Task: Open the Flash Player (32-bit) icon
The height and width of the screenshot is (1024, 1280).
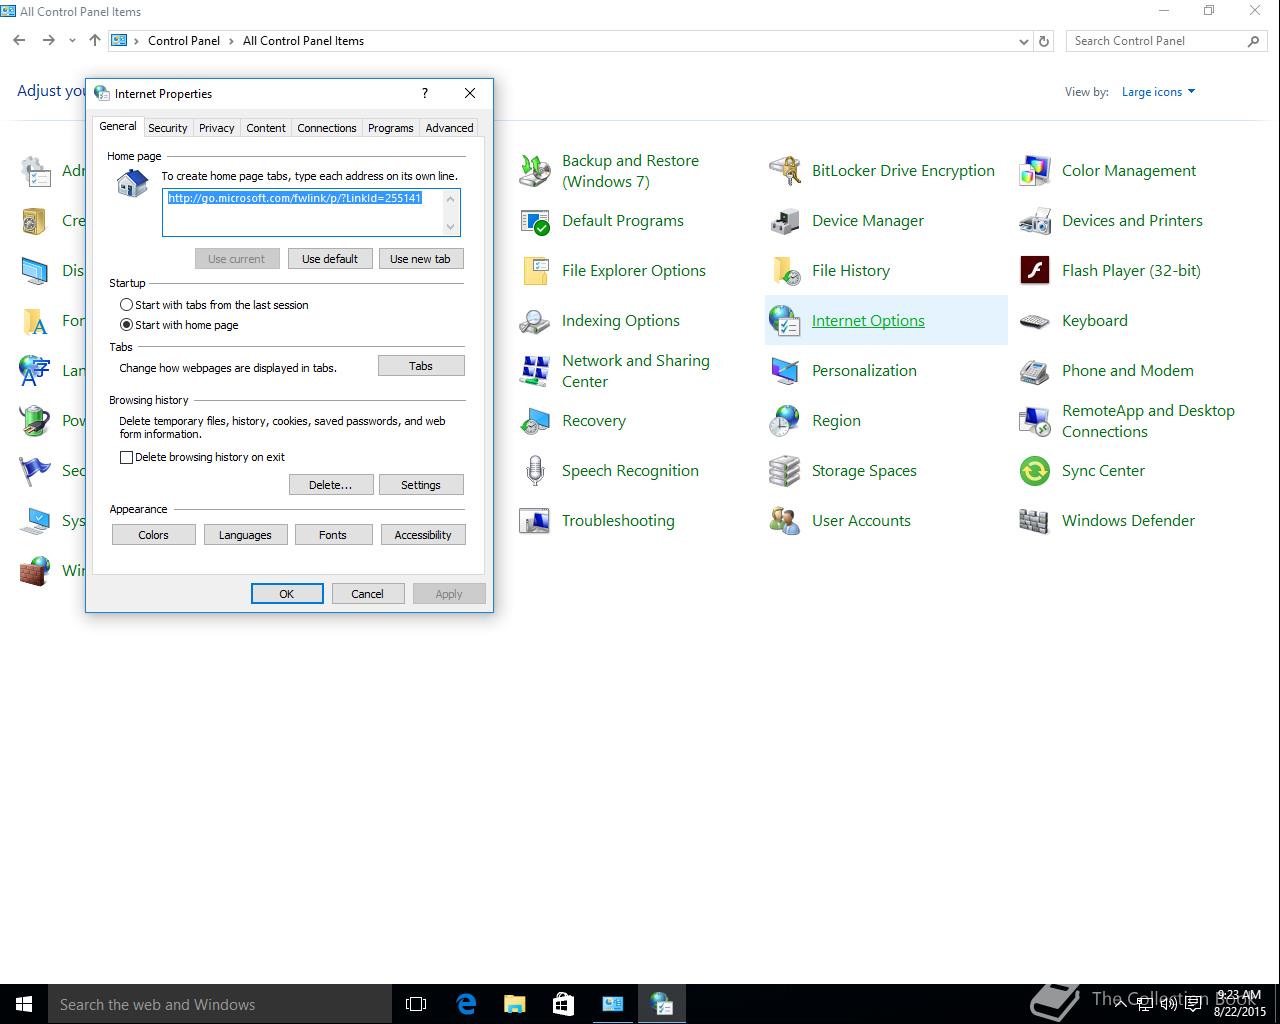Action: pyautogui.click(x=1035, y=271)
